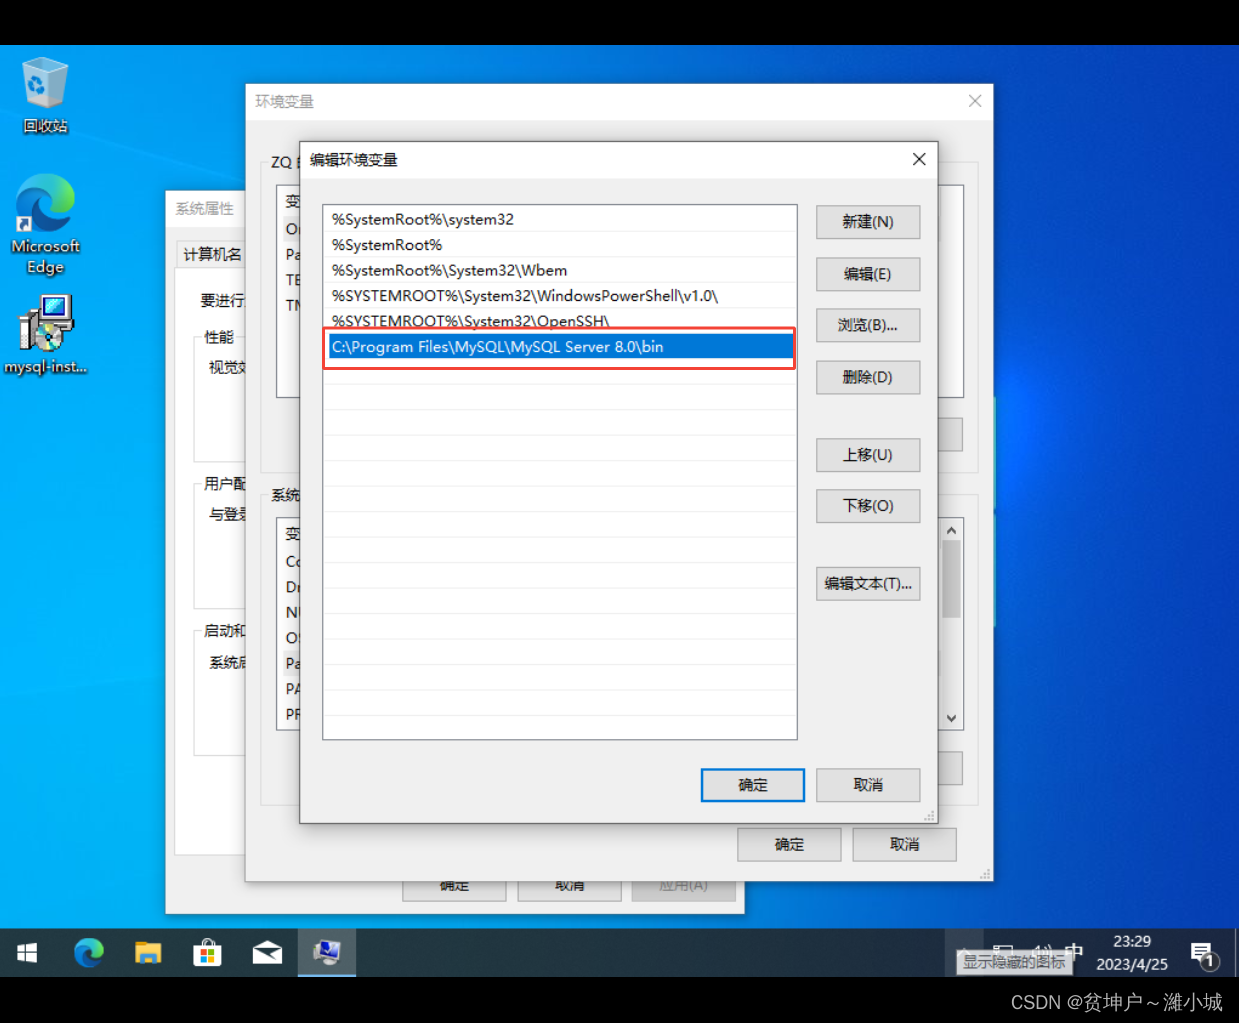The width and height of the screenshot is (1239, 1023).
Task: Select the %SystemRoot%\System32\Wbem entry
Action: pos(560,270)
